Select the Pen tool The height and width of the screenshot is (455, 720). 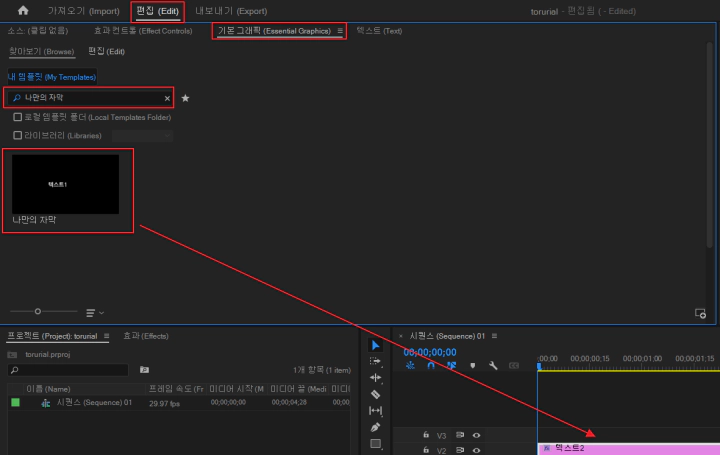(375, 427)
